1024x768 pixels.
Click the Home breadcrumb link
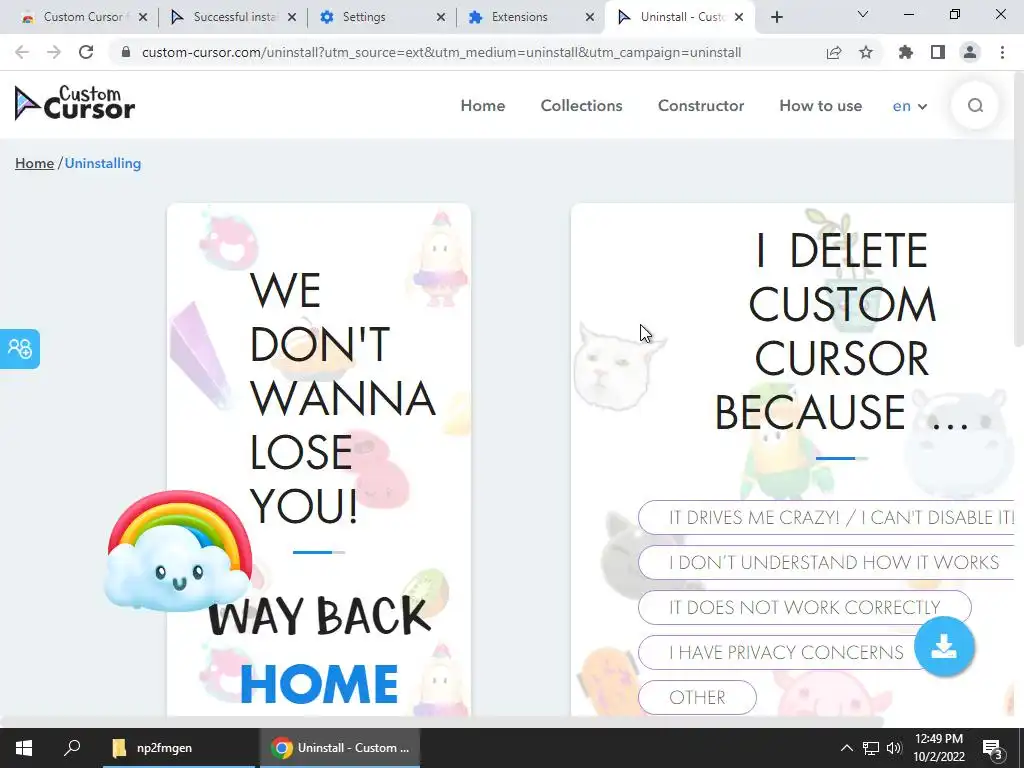(34, 163)
